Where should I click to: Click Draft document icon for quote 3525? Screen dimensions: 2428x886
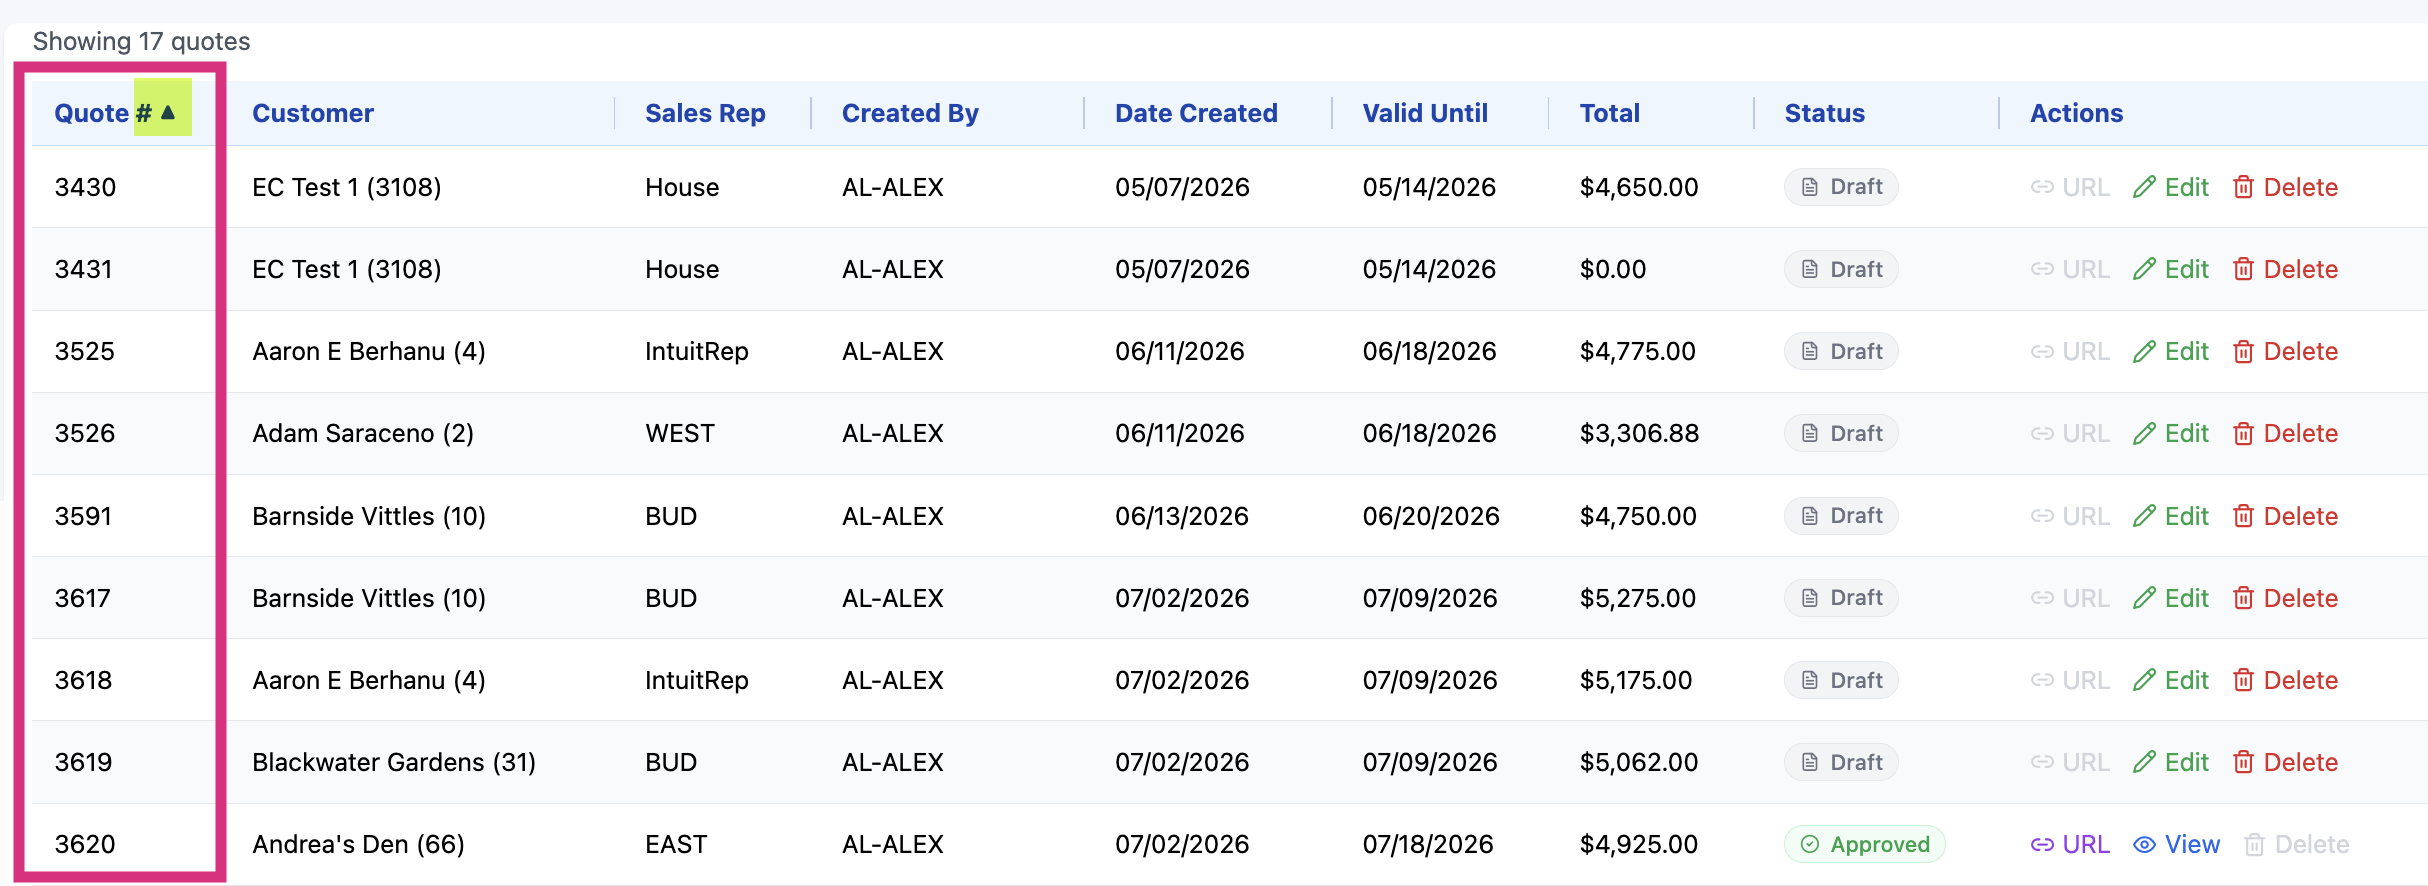coord(1810,351)
